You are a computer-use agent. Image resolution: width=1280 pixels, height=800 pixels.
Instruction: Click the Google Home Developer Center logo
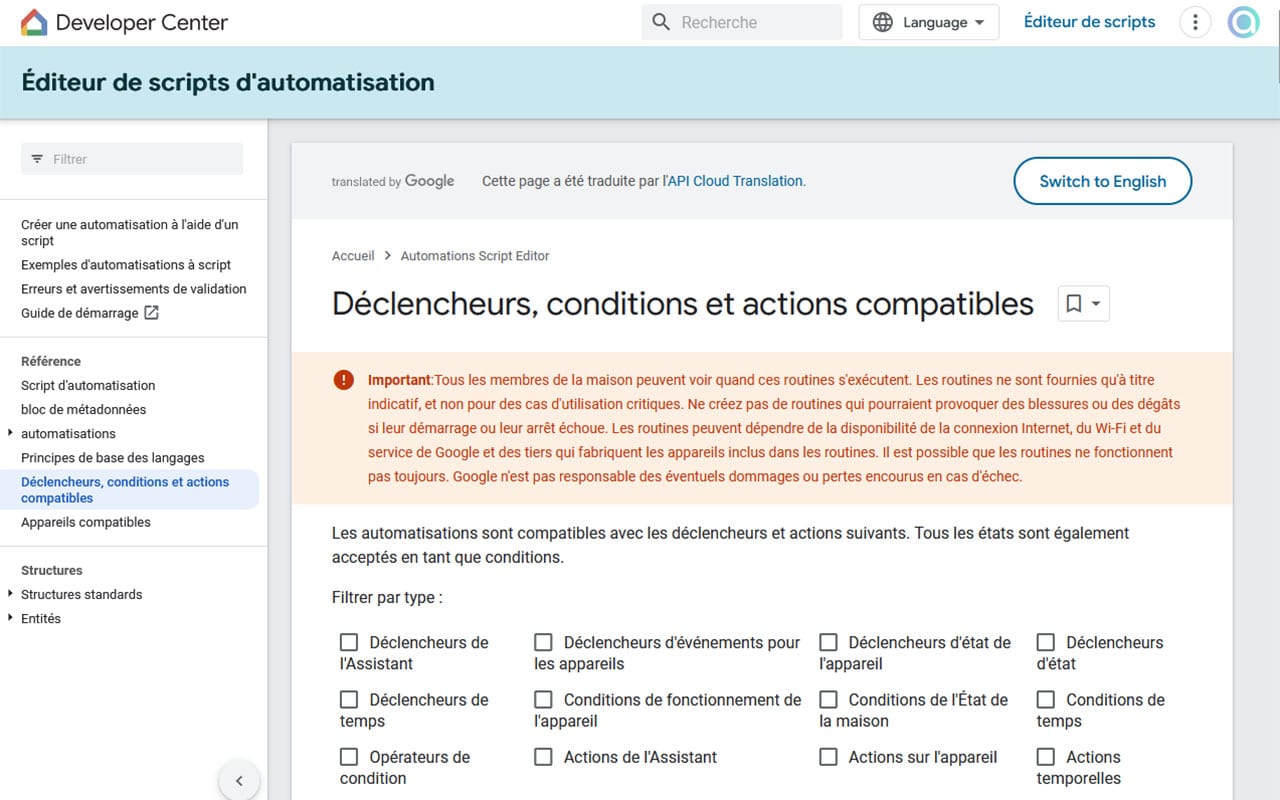(x=124, y=22)
